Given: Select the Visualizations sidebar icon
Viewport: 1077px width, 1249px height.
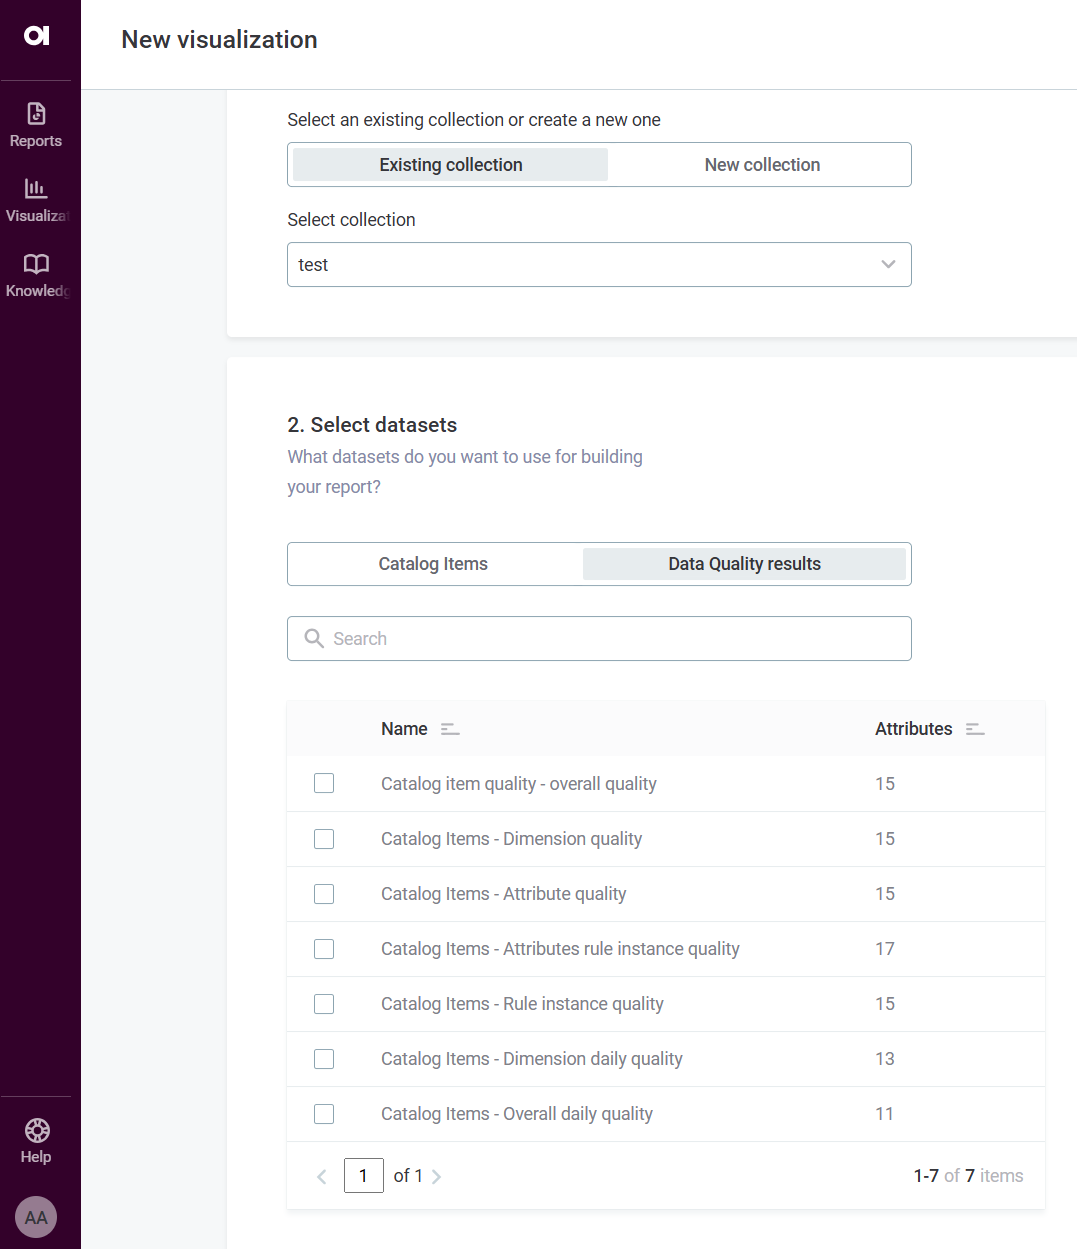Looking at the screenshot, I should 36,197.
